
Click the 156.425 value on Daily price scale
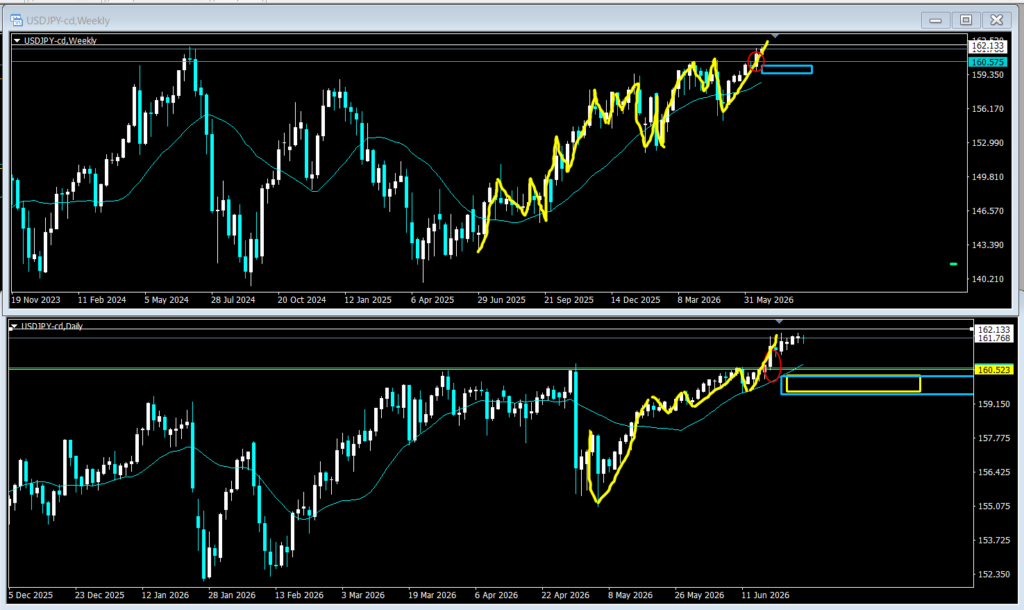[x=993, y=472]
